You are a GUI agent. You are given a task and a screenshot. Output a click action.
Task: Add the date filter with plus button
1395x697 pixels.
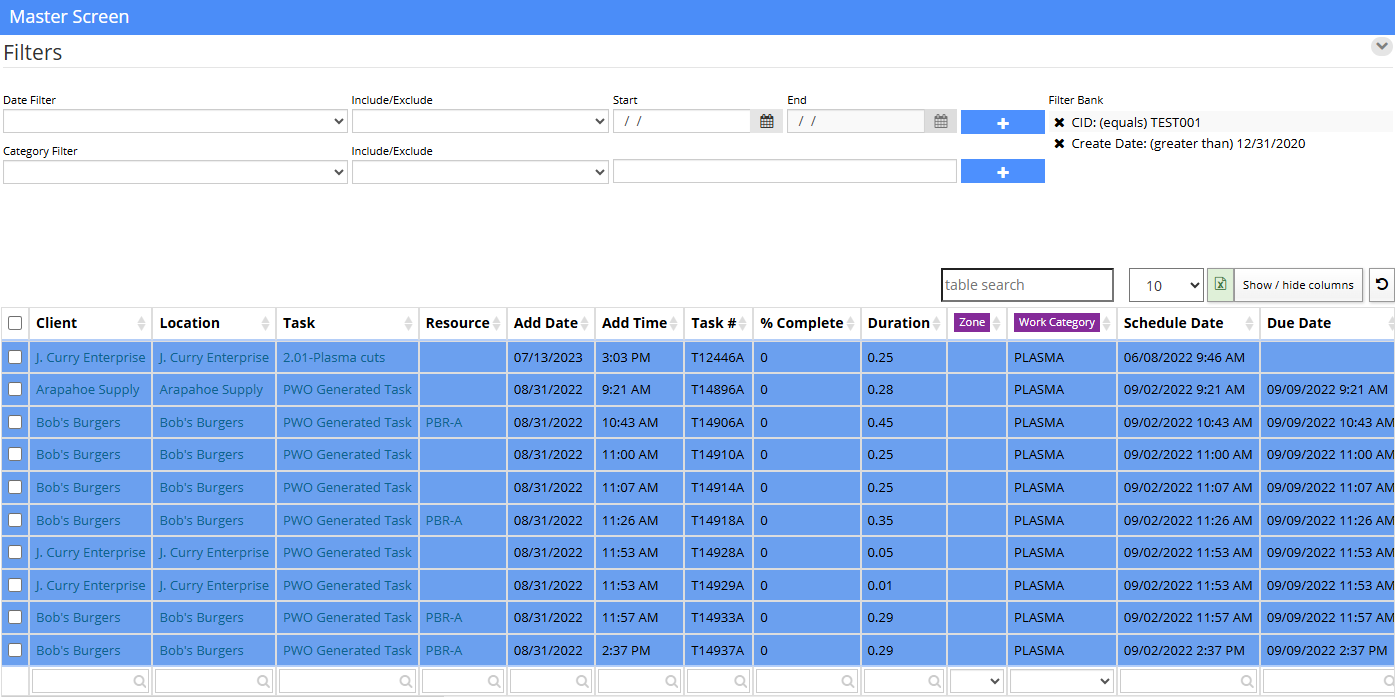(1003, 122)
